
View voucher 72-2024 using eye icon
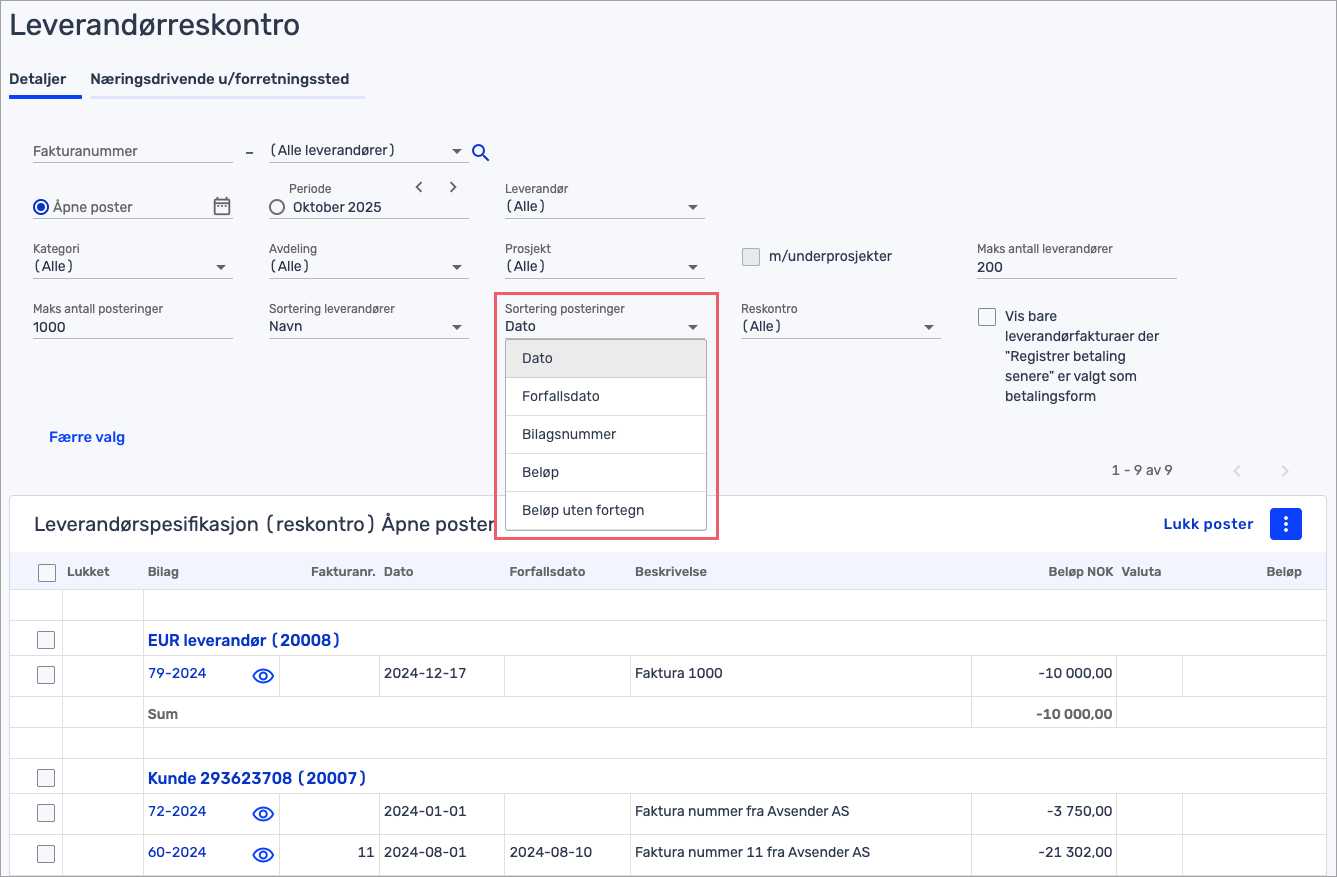point(263,814)
